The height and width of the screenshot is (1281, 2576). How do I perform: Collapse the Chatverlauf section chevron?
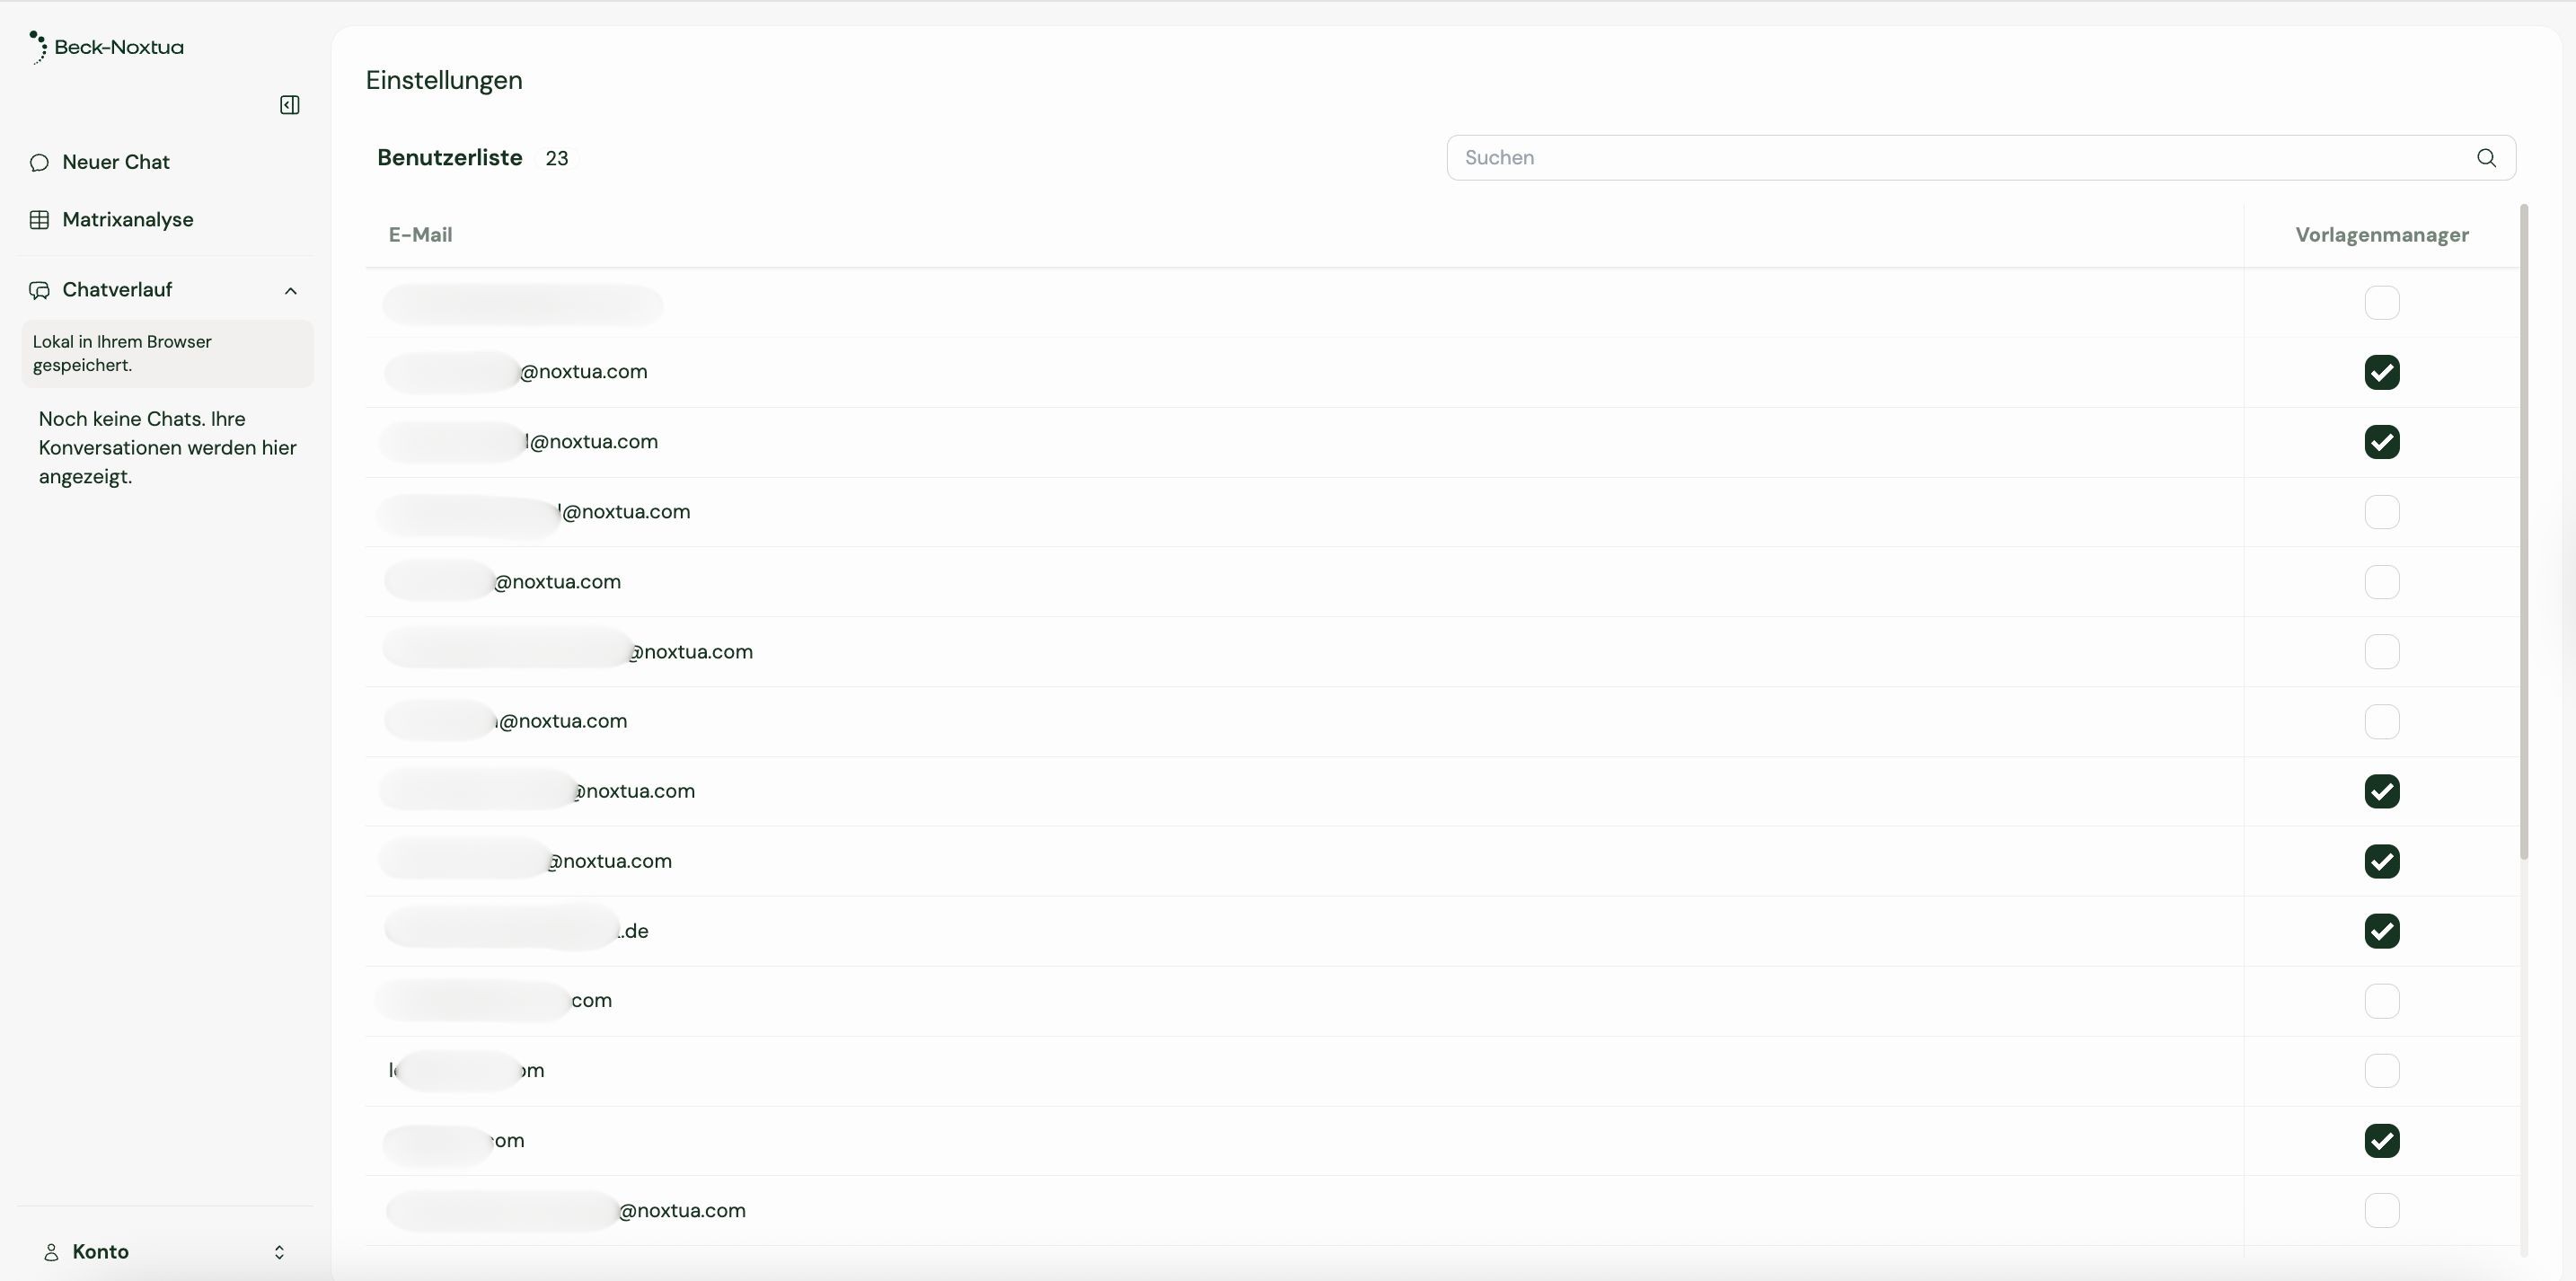click(291, 291)
